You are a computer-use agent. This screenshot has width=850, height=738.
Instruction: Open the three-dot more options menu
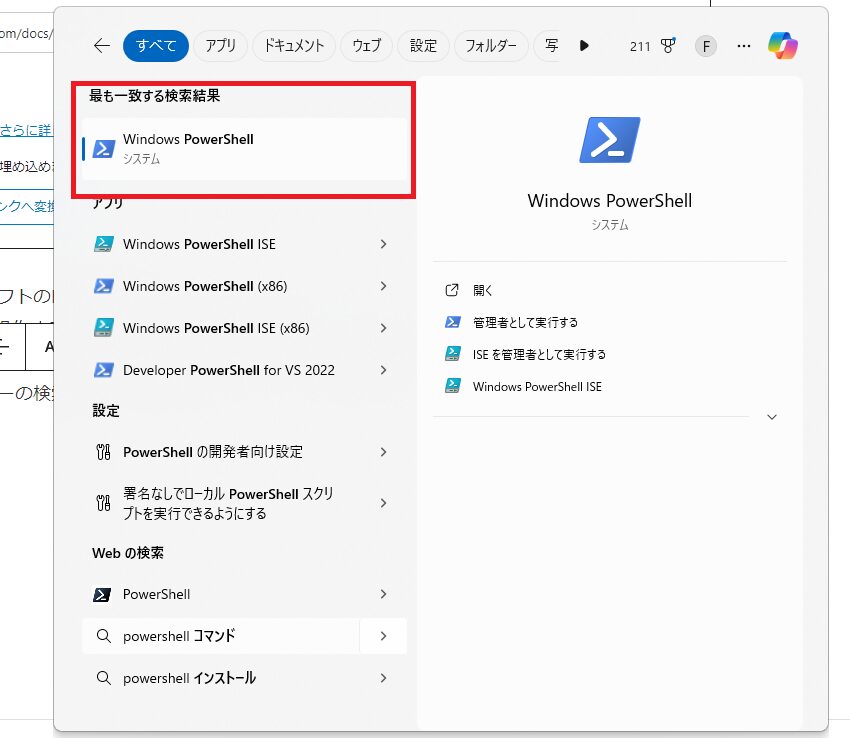tap(744, 46)
